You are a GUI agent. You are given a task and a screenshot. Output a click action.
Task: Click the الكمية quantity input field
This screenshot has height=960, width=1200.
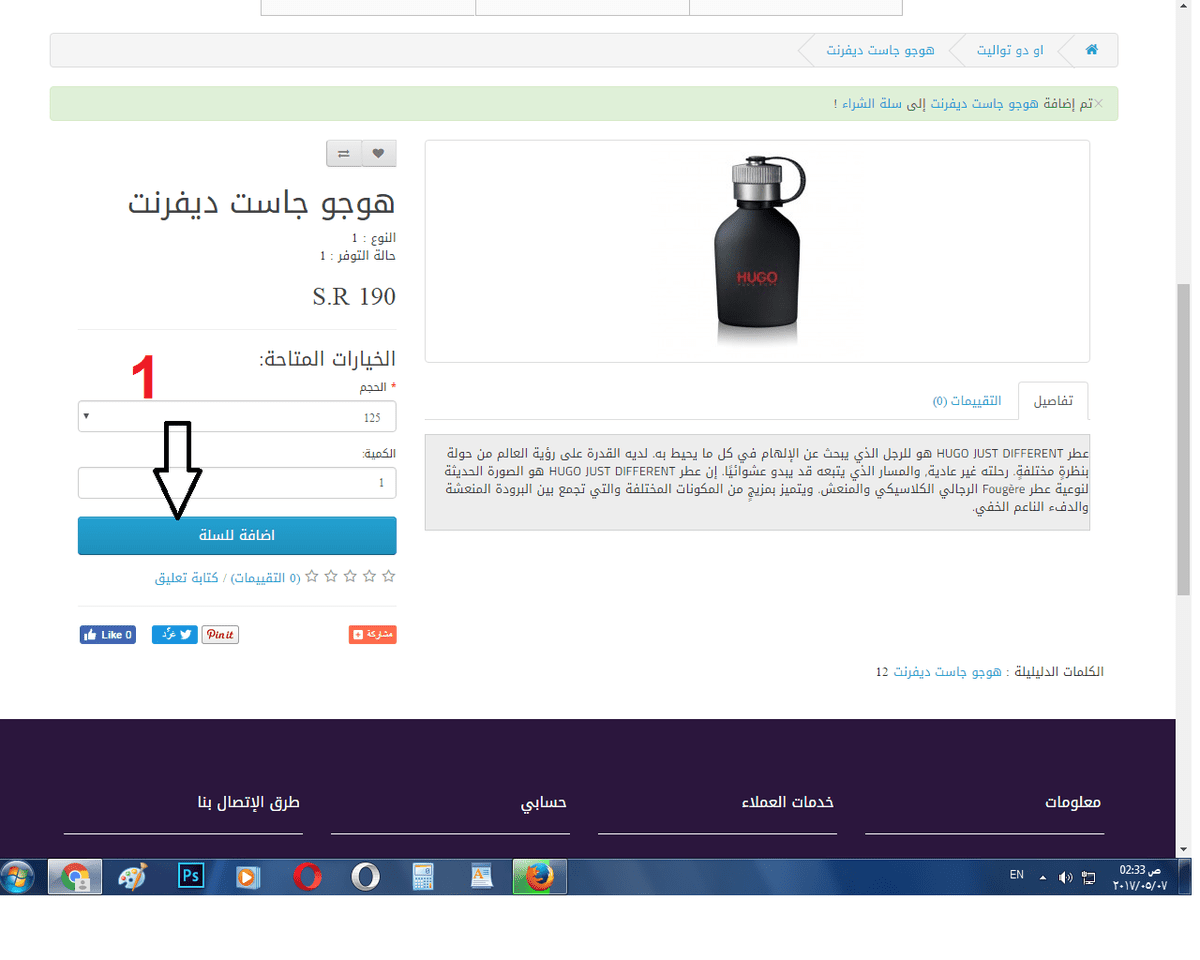click(x=237, y=483)
